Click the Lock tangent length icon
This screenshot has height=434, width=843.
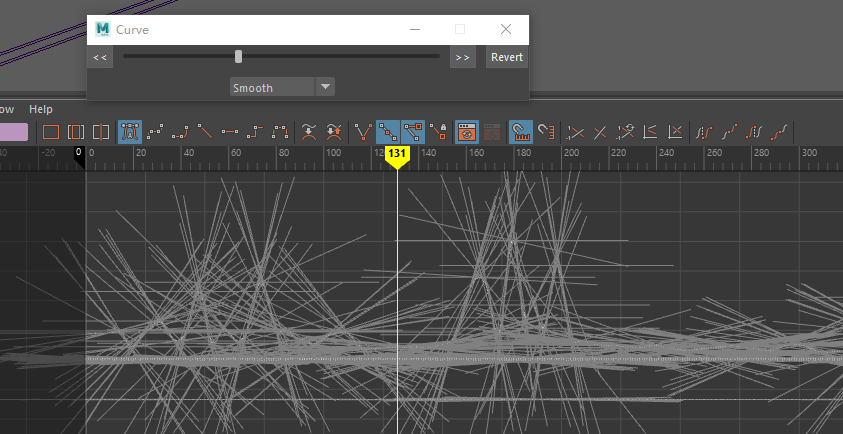(438, 131)
